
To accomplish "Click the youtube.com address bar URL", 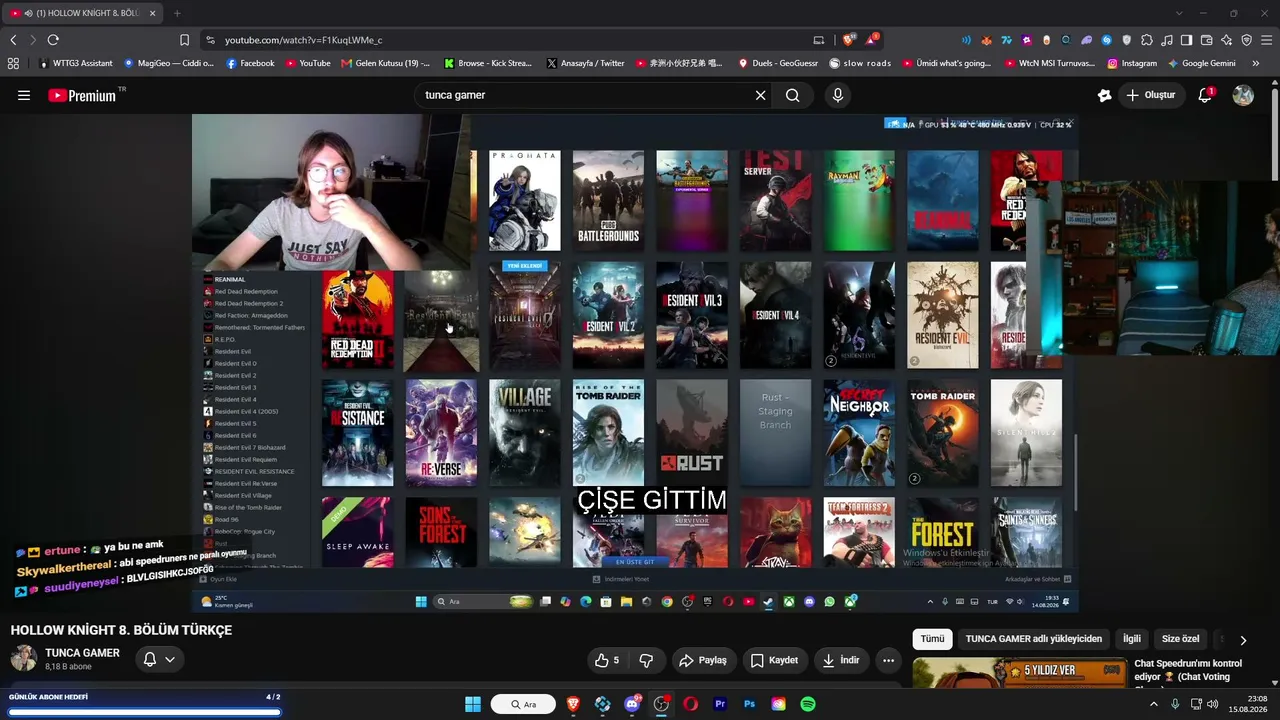I will coord(303,40).
